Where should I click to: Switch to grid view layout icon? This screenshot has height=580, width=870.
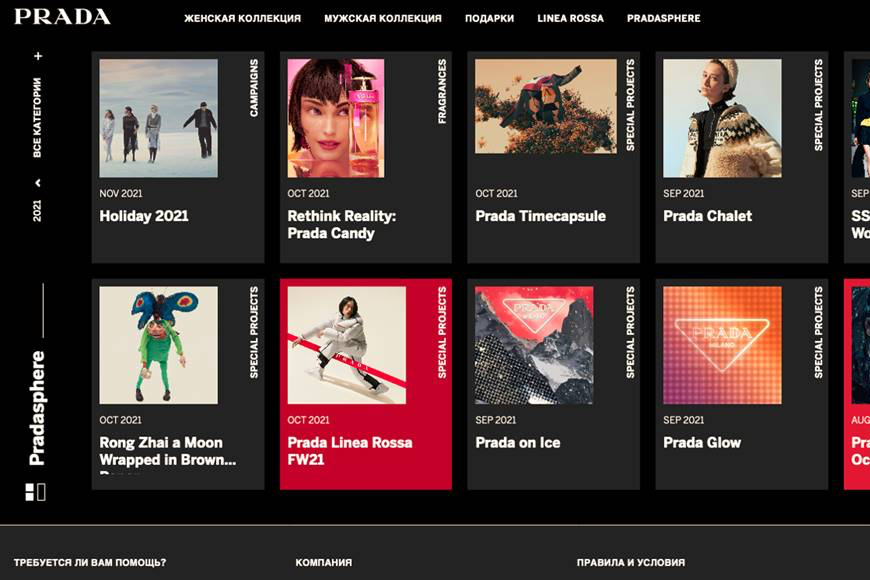(29, 492)
